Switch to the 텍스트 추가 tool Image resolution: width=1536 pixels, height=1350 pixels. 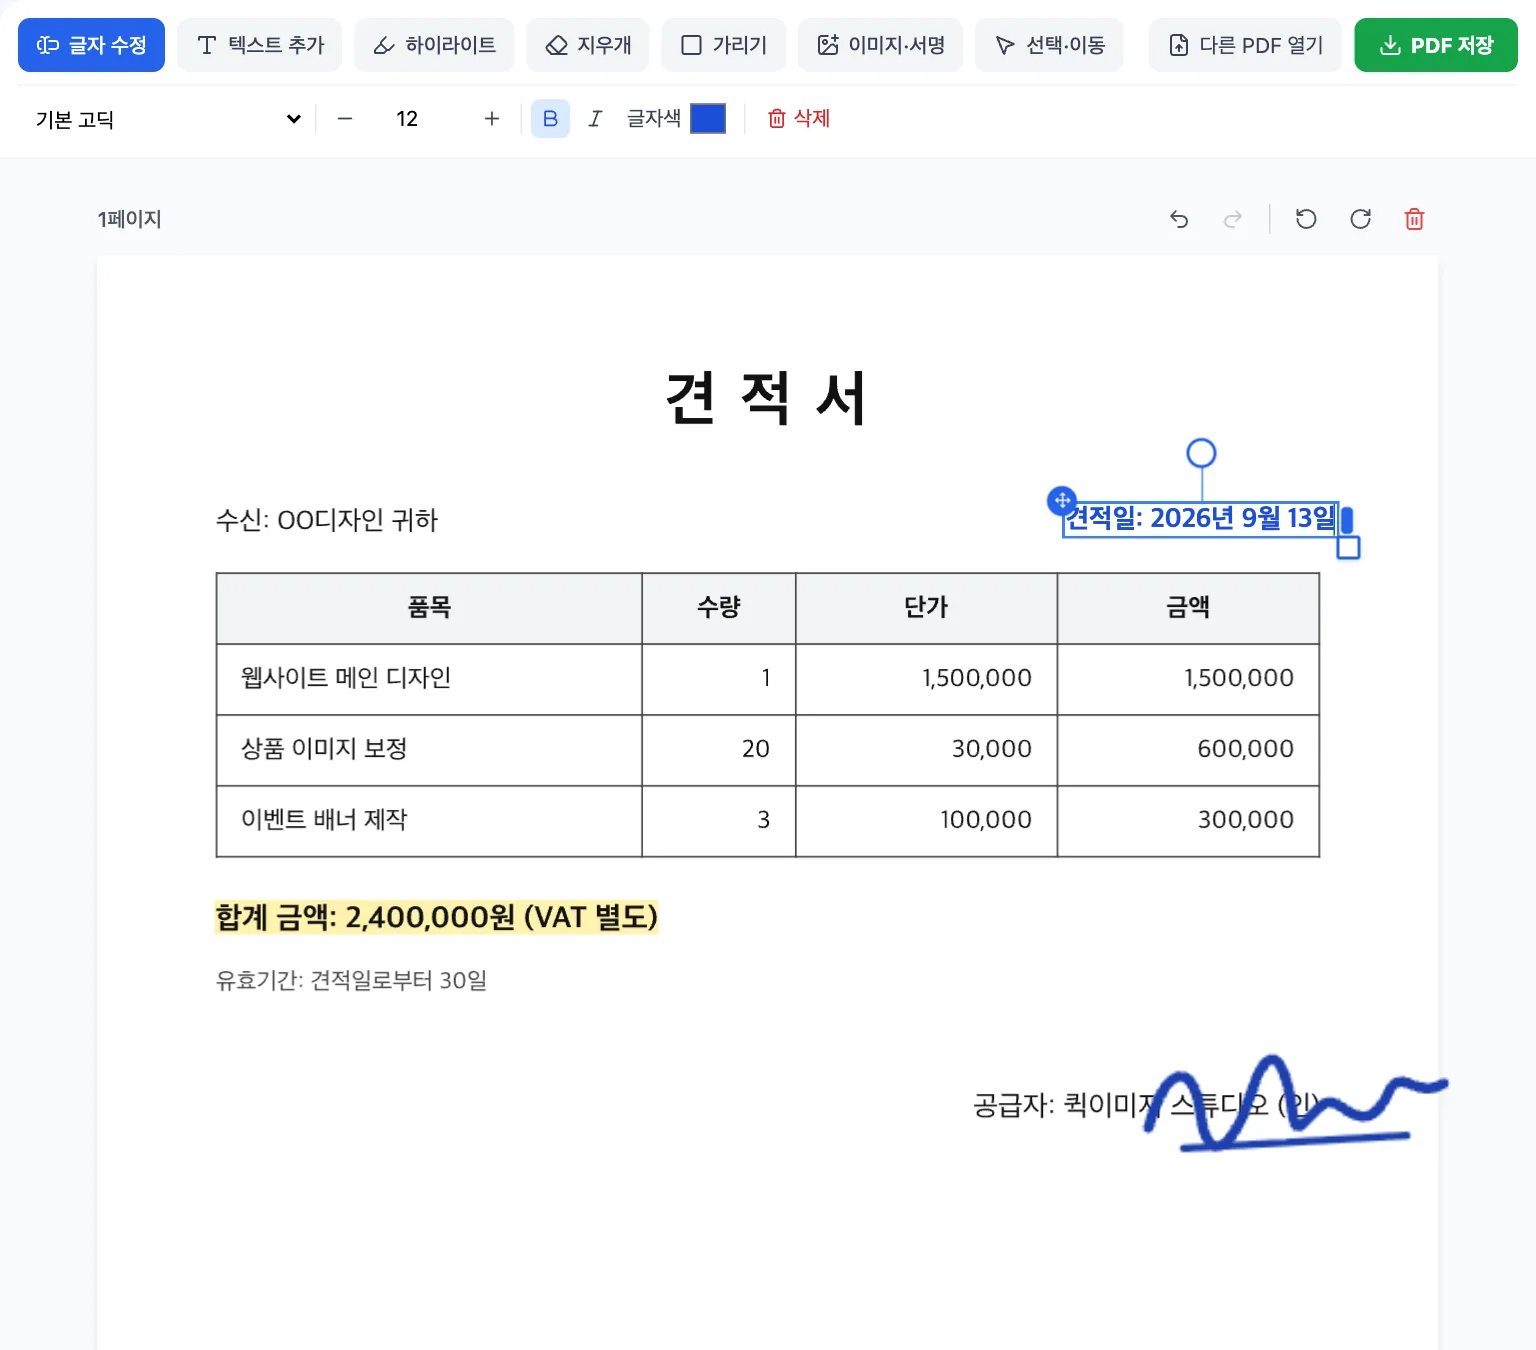click(260, 45)
